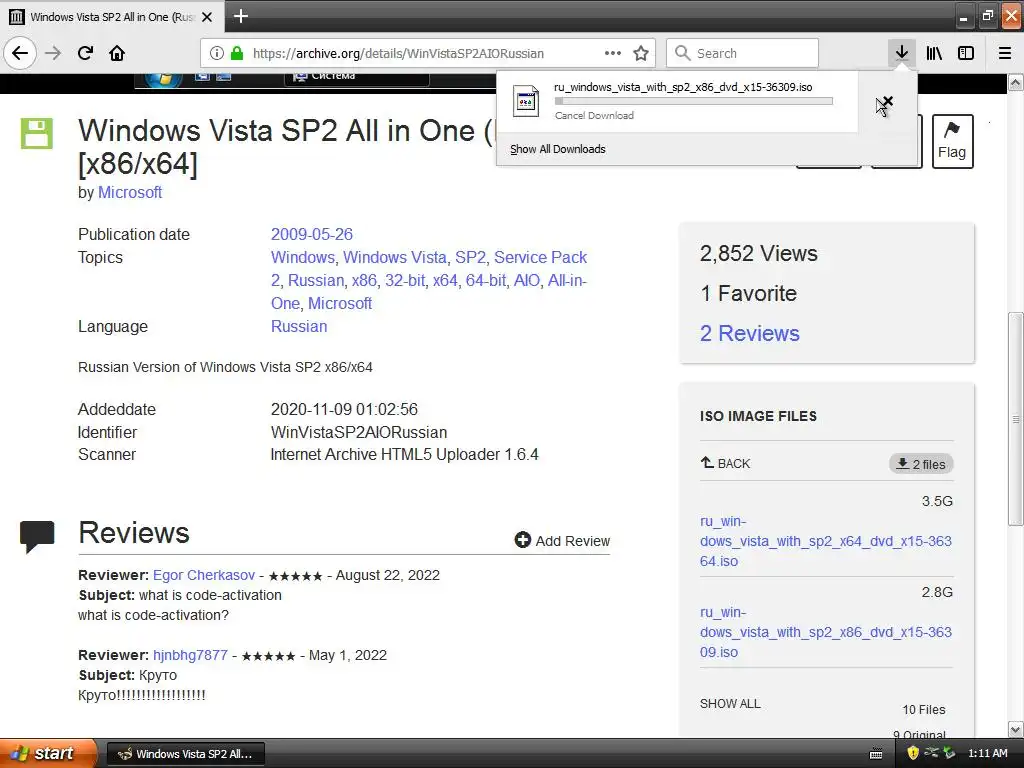
Task: Open a new tab with plus button
Action: [240, 16]
